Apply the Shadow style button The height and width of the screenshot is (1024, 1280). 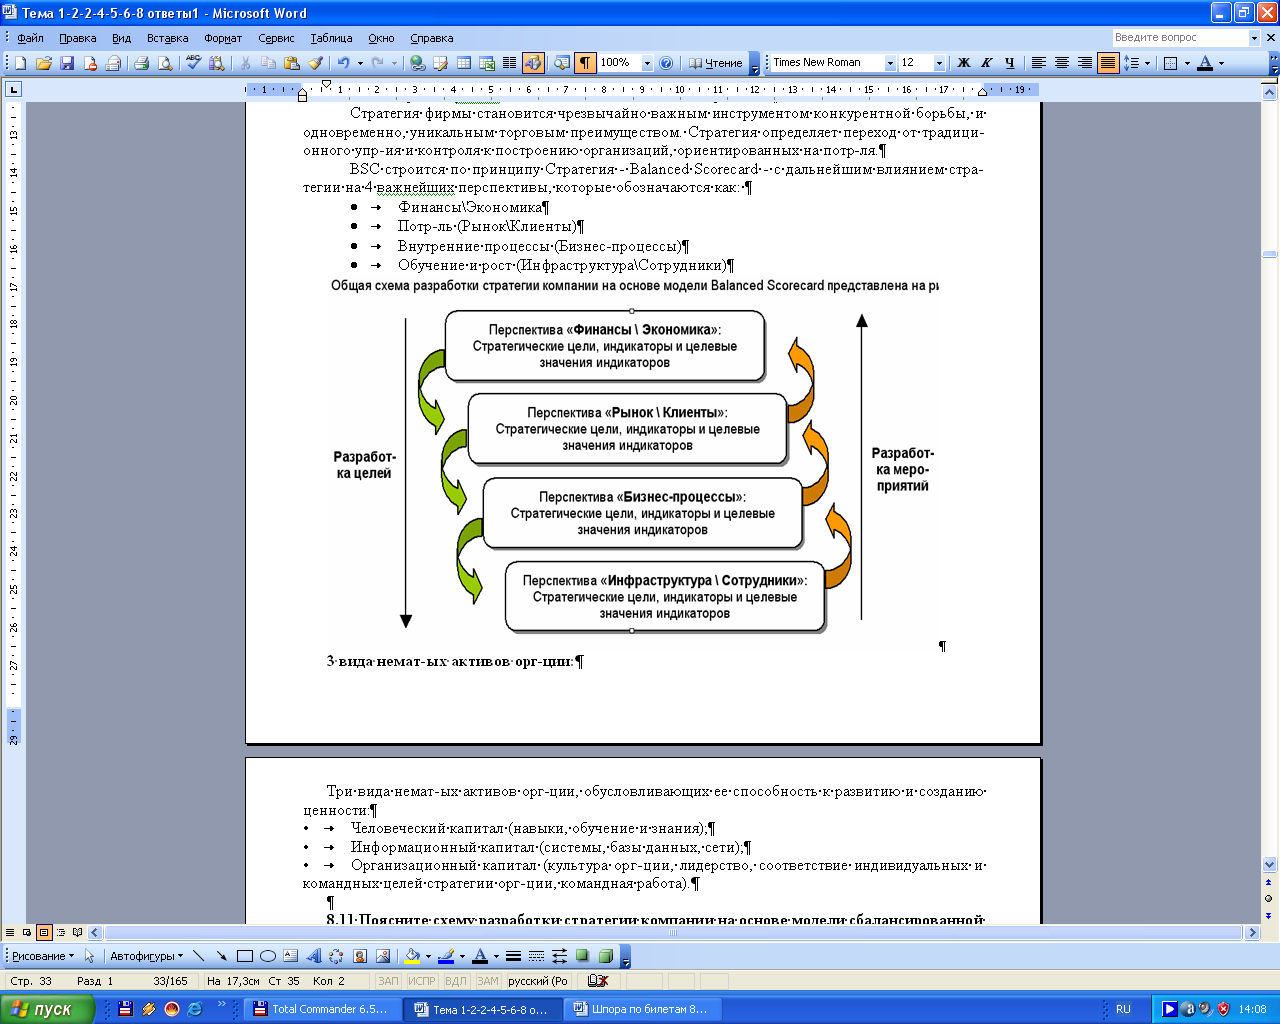click(x=583, y=956)
